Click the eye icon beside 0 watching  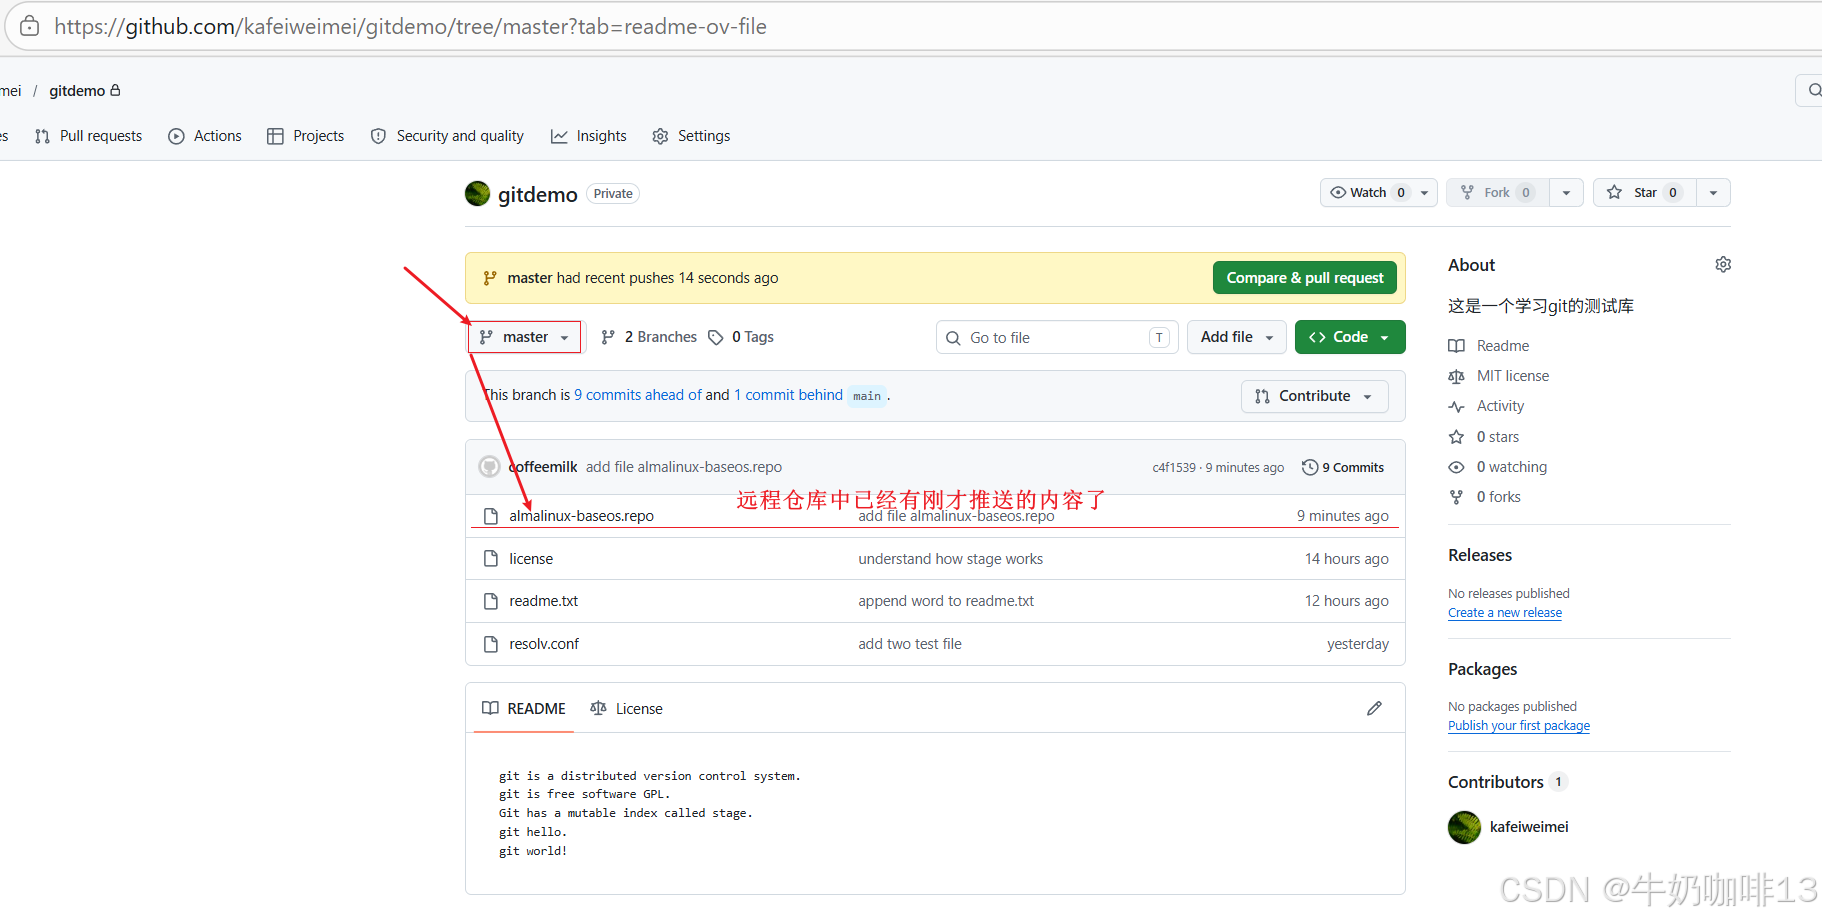[1457, 467]
